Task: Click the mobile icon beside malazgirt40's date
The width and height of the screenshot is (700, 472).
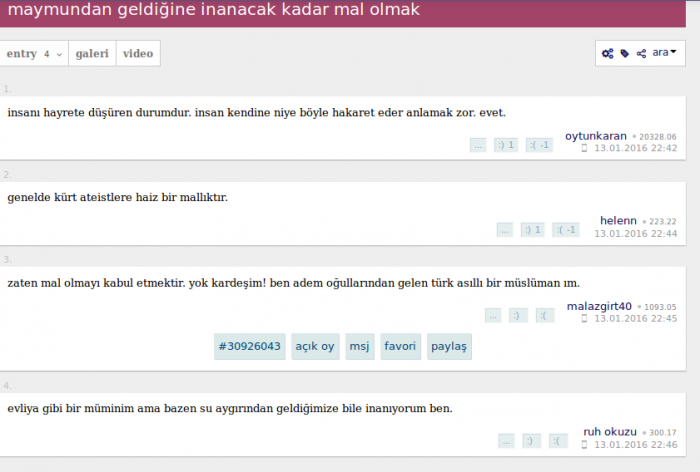Action: 584,319
